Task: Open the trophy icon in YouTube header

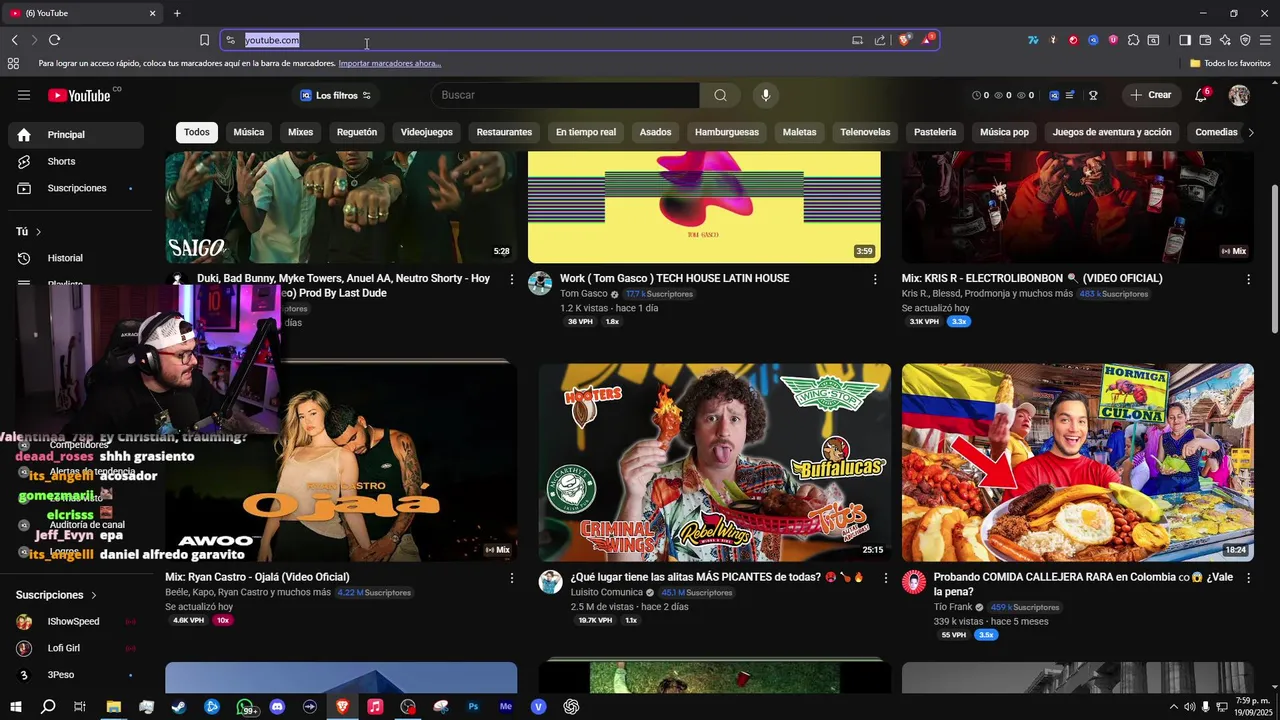Action: click(1093, 95)
